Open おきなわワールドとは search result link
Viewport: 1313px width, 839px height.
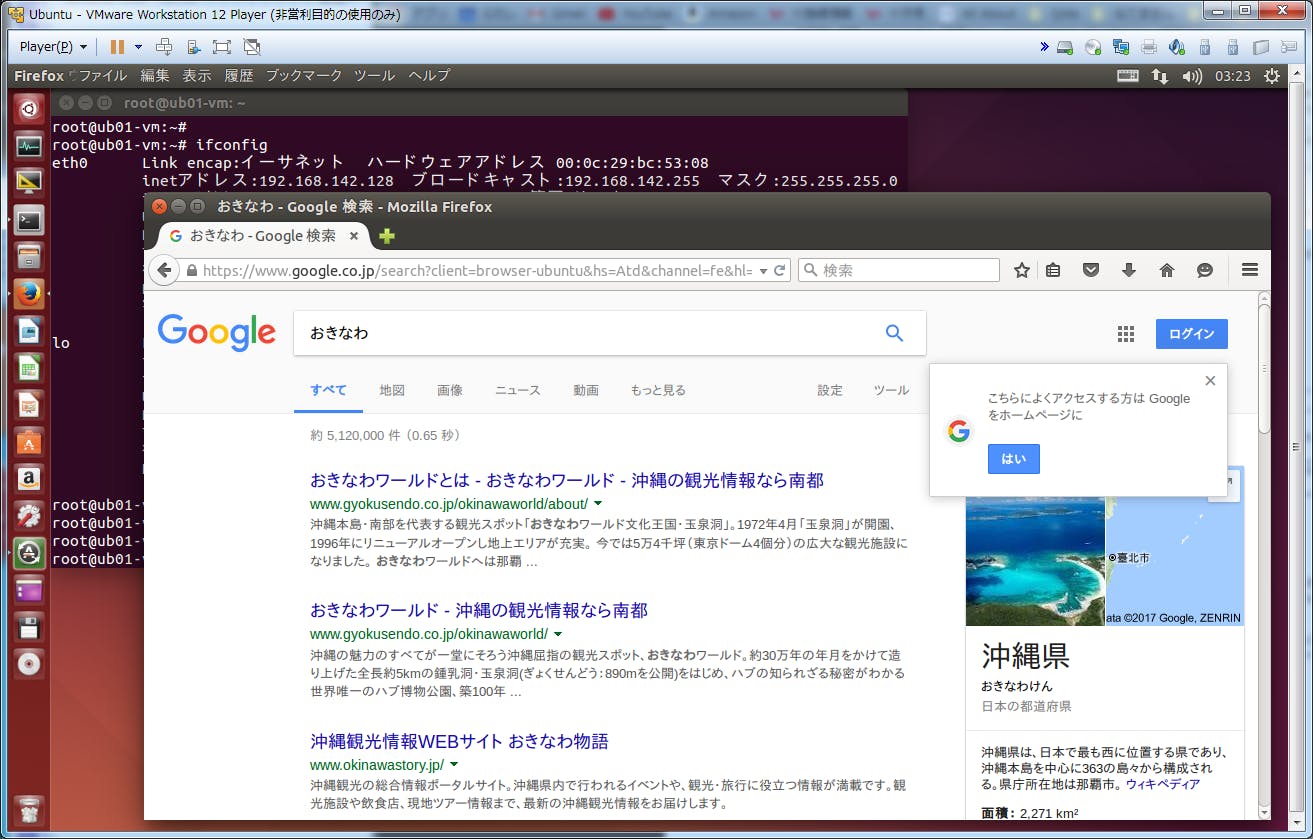tap(567, 480)
